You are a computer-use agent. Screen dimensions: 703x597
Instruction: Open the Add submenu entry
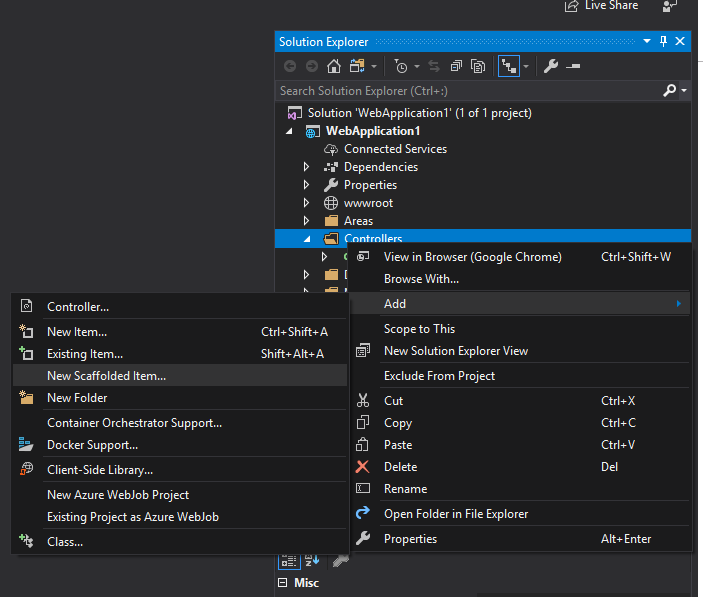tap(520, 304)
